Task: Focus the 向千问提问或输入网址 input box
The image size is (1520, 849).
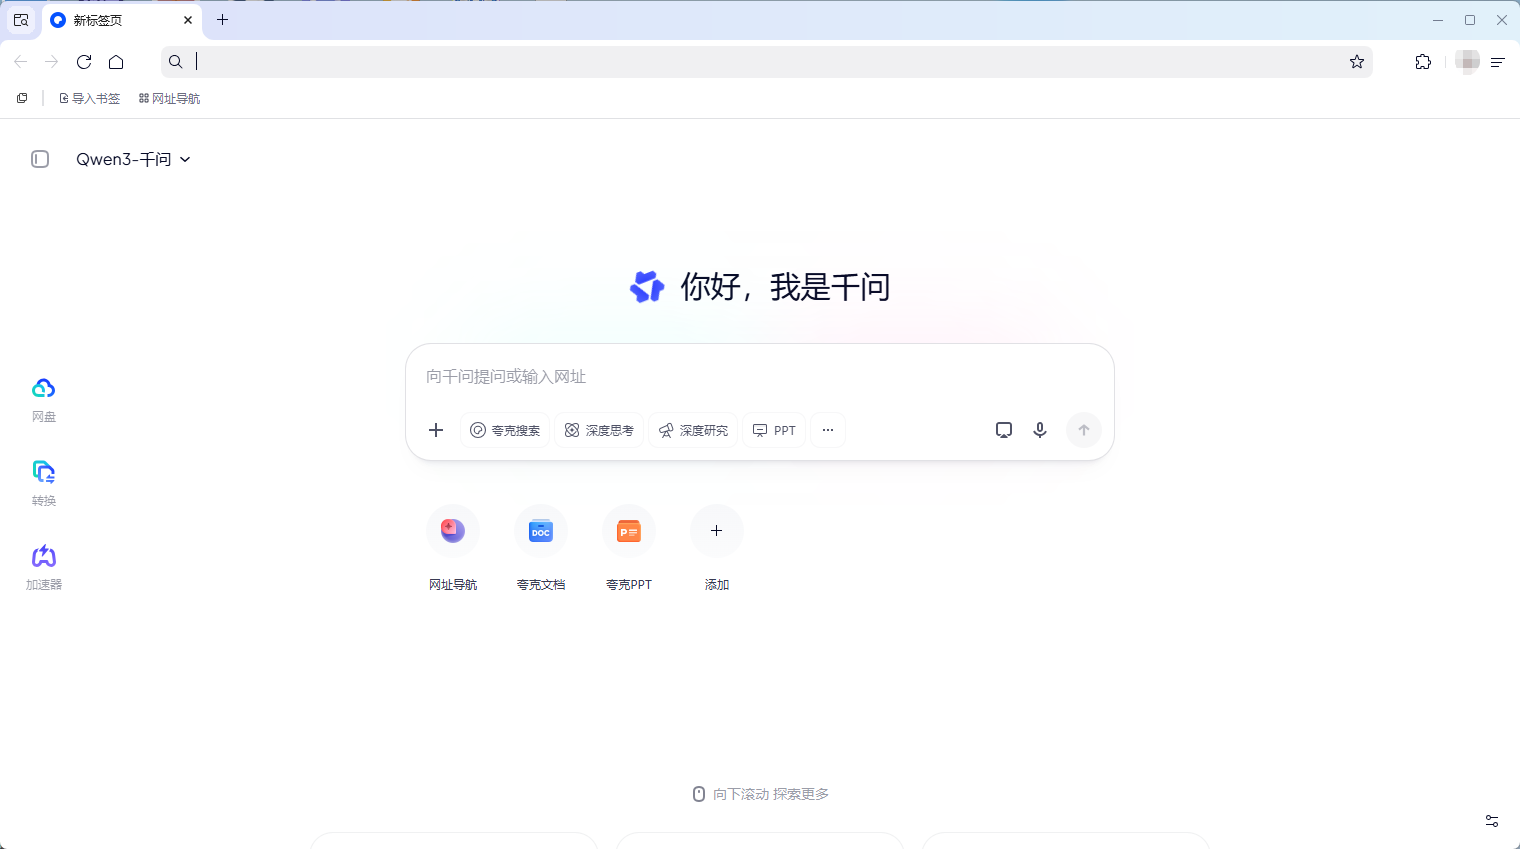Action: [x=760, y=377]
